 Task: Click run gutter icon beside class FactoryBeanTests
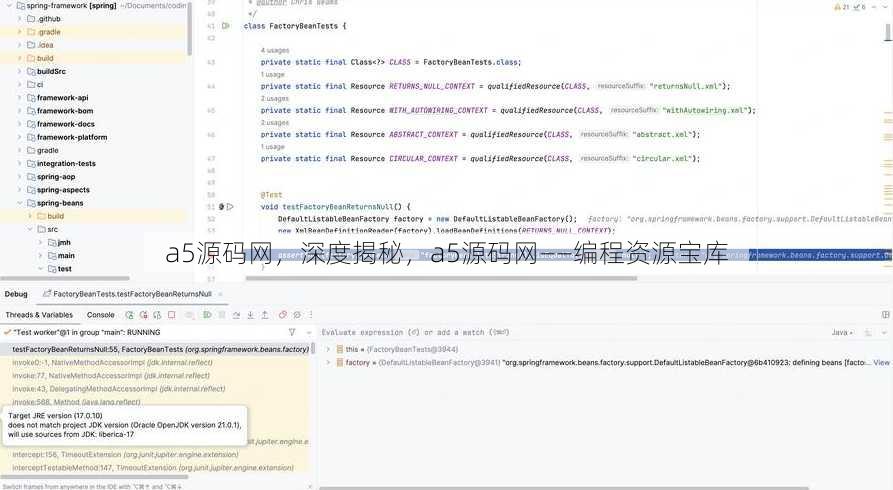pos(226,26)
